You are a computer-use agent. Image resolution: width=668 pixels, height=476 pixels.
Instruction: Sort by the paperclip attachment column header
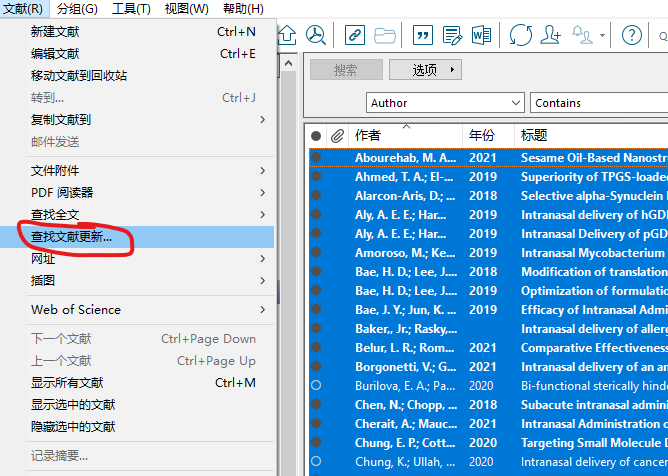click(x=337, y=136)
